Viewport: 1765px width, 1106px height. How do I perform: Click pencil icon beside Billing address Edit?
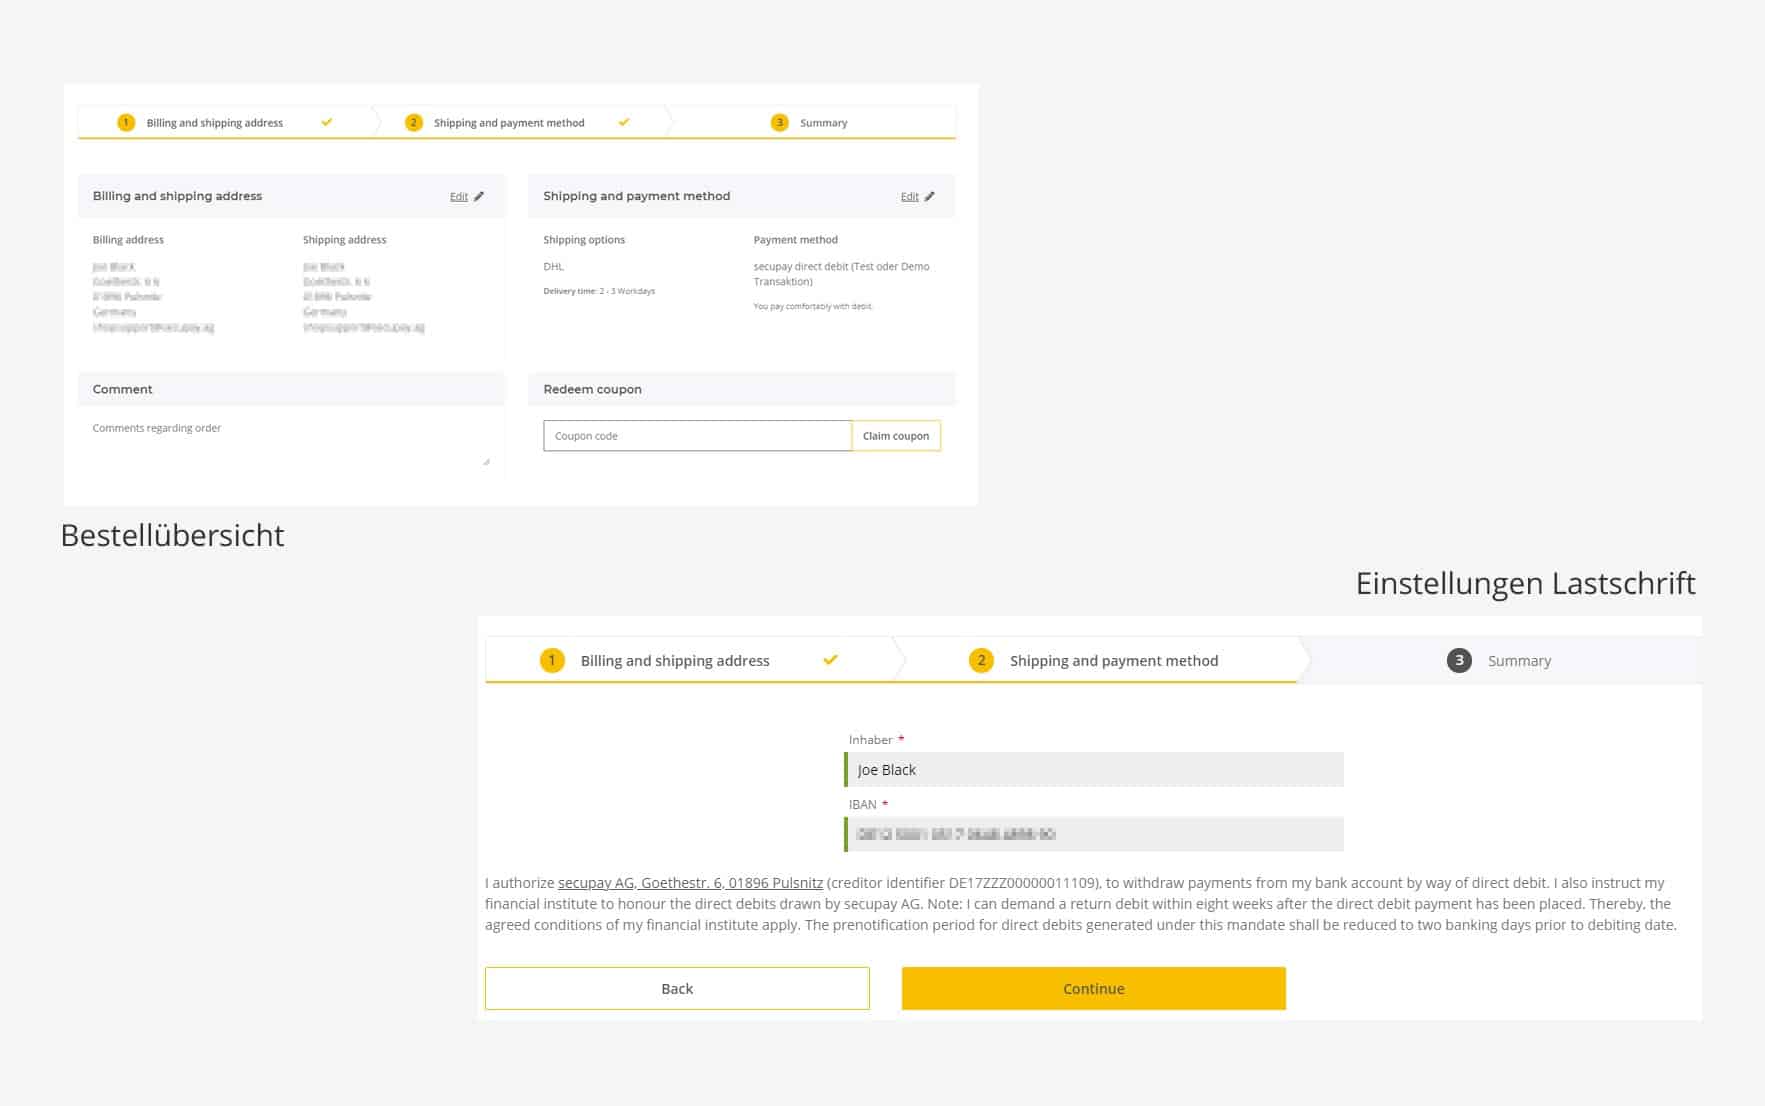pyautogui.click(x=479, y=197)
